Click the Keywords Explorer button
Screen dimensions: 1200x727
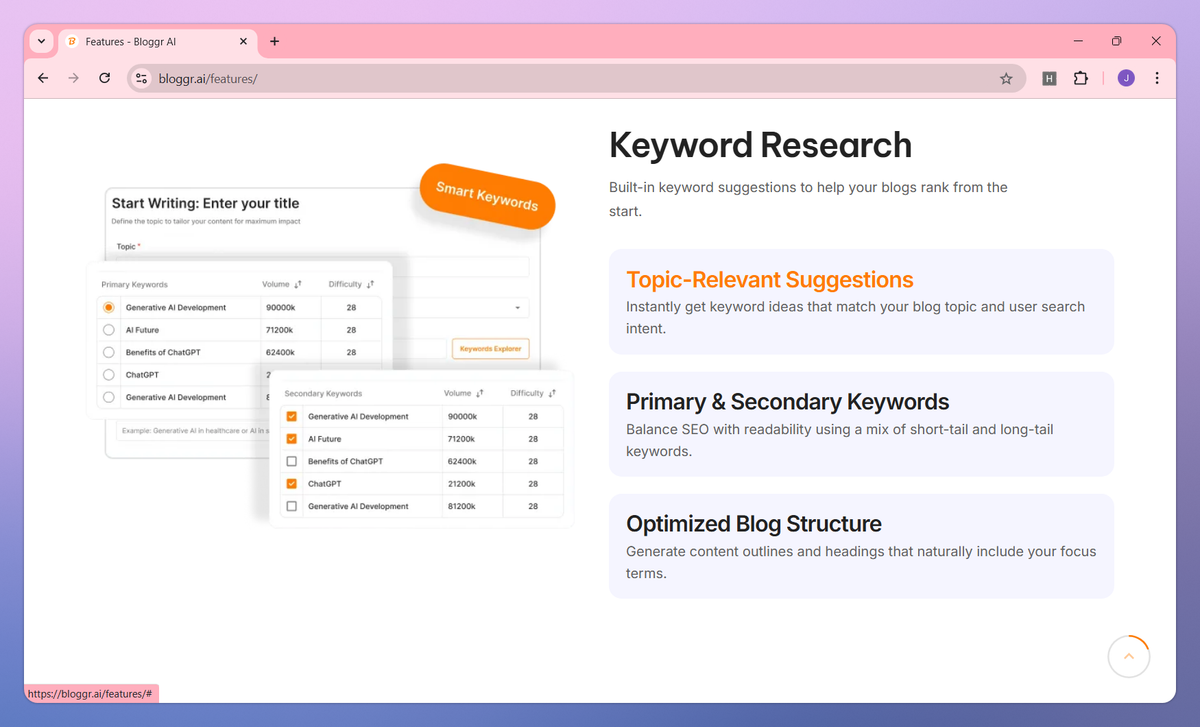(x=490, y=348)
